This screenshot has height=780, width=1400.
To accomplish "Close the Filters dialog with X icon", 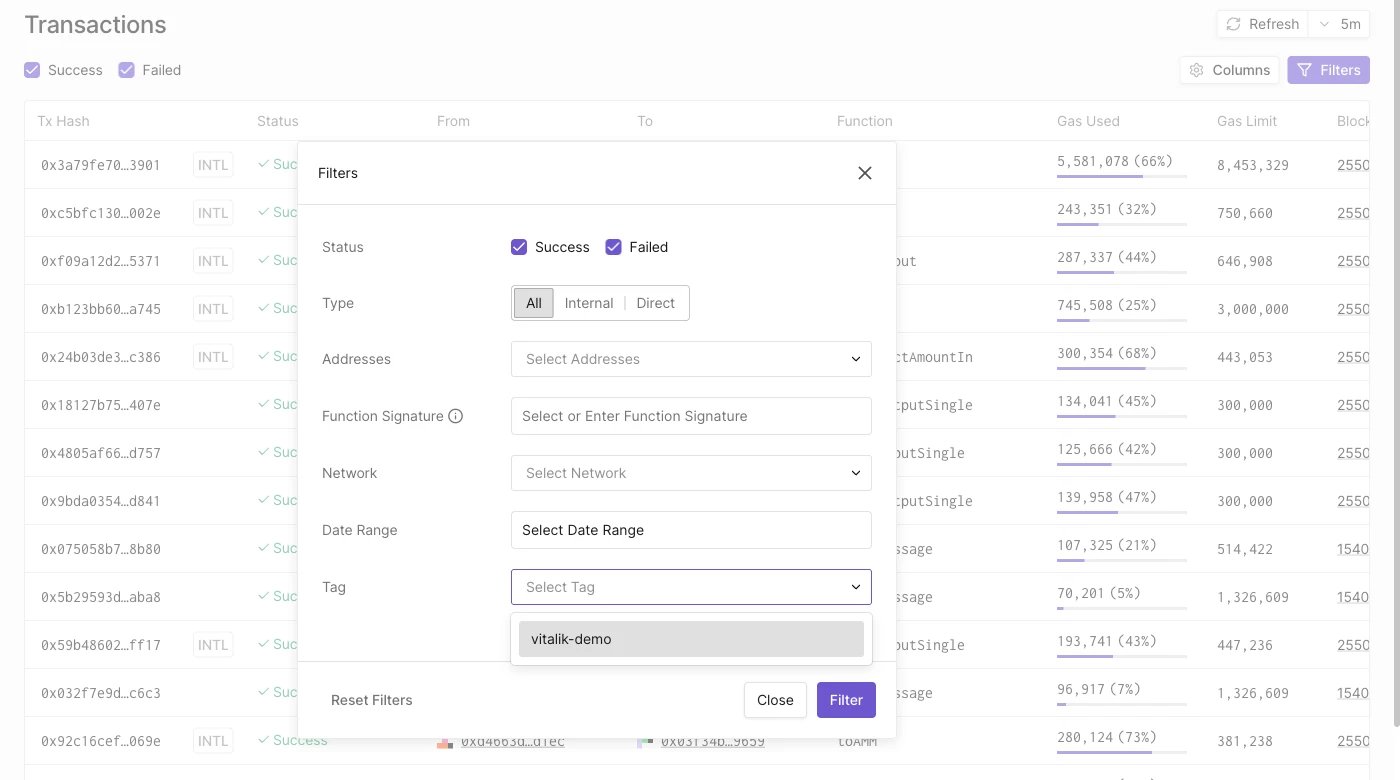I will [x=865, y=173].
